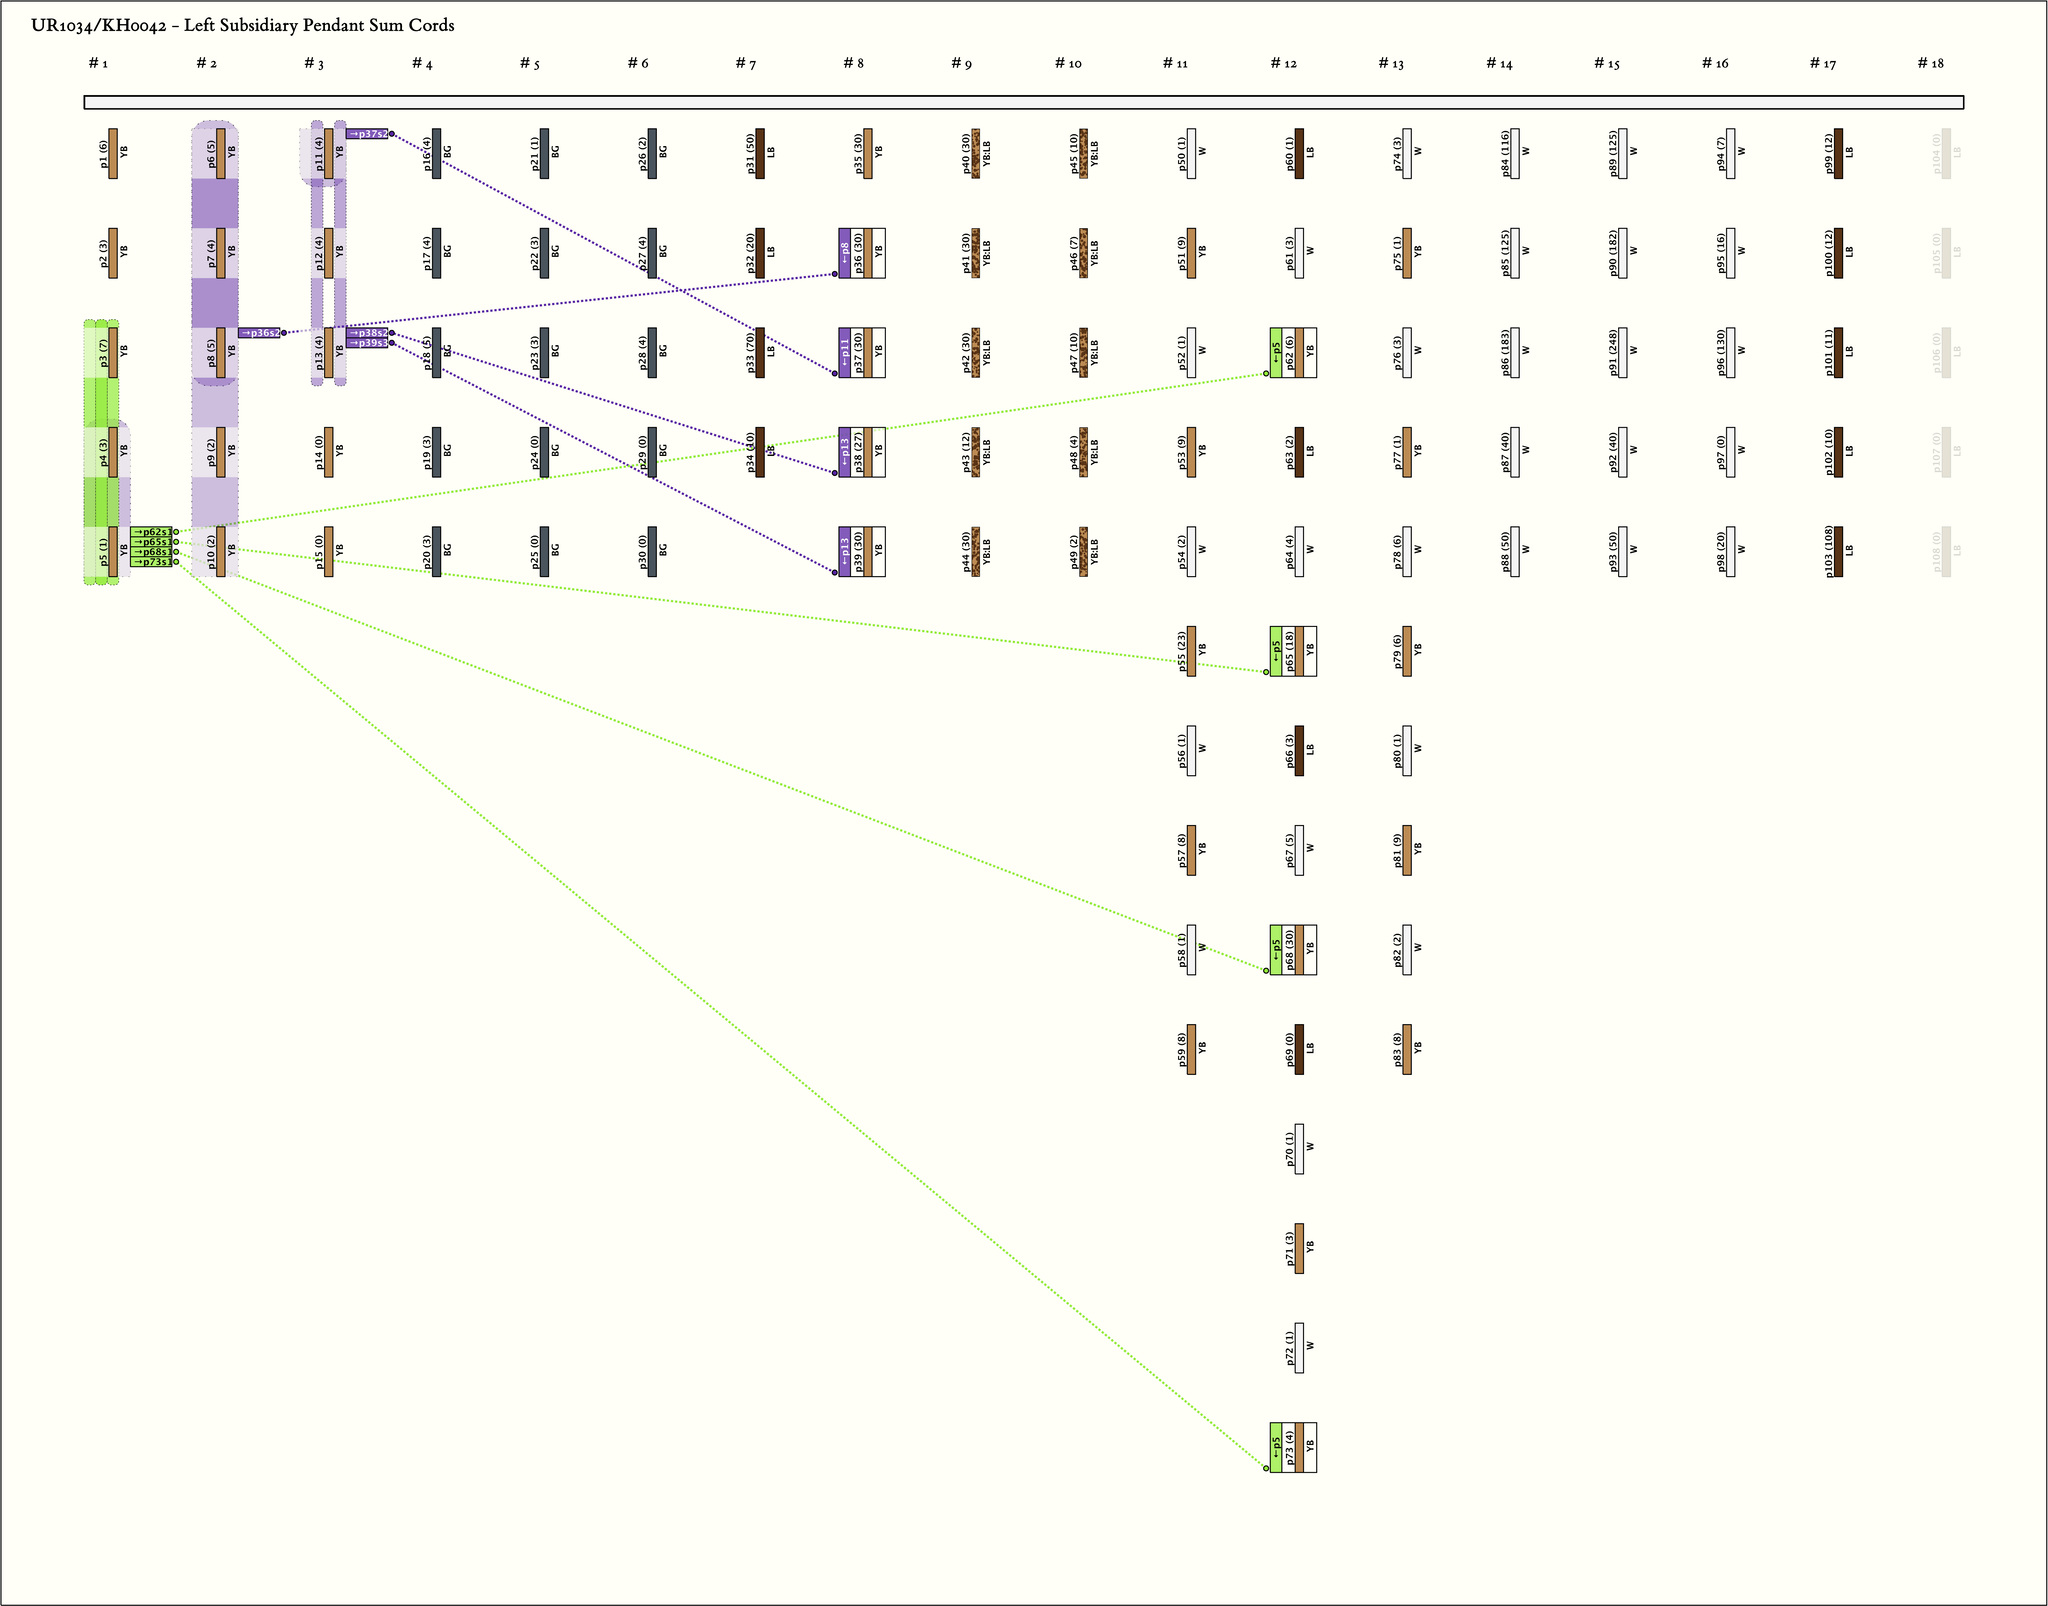The width and height of the screenshot is (2048, 1606).
Task: Click the cord label p91 (248)
Action: (x=1614, y=353)
